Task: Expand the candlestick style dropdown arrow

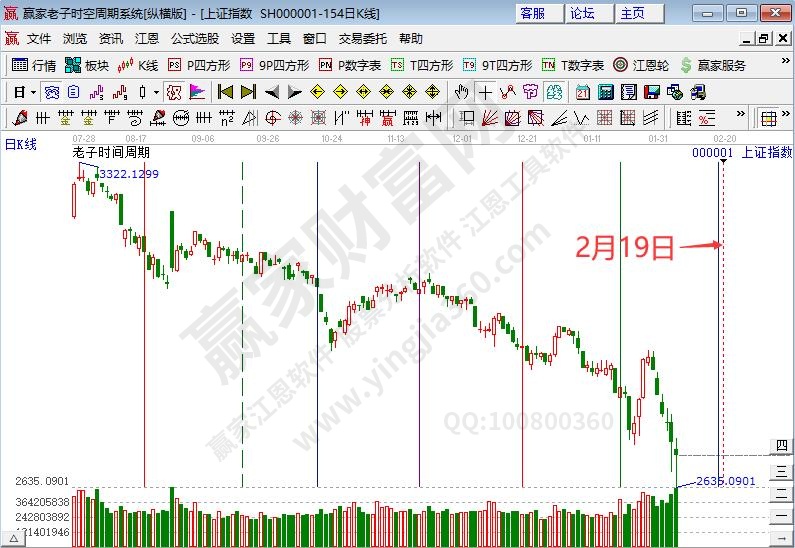Action: [157, 93]
